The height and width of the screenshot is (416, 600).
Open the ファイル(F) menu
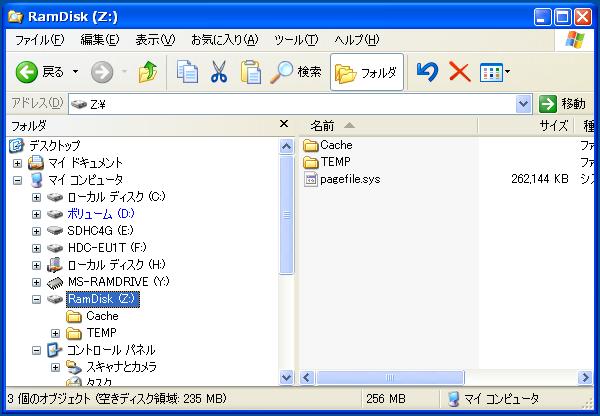(39, 39)
